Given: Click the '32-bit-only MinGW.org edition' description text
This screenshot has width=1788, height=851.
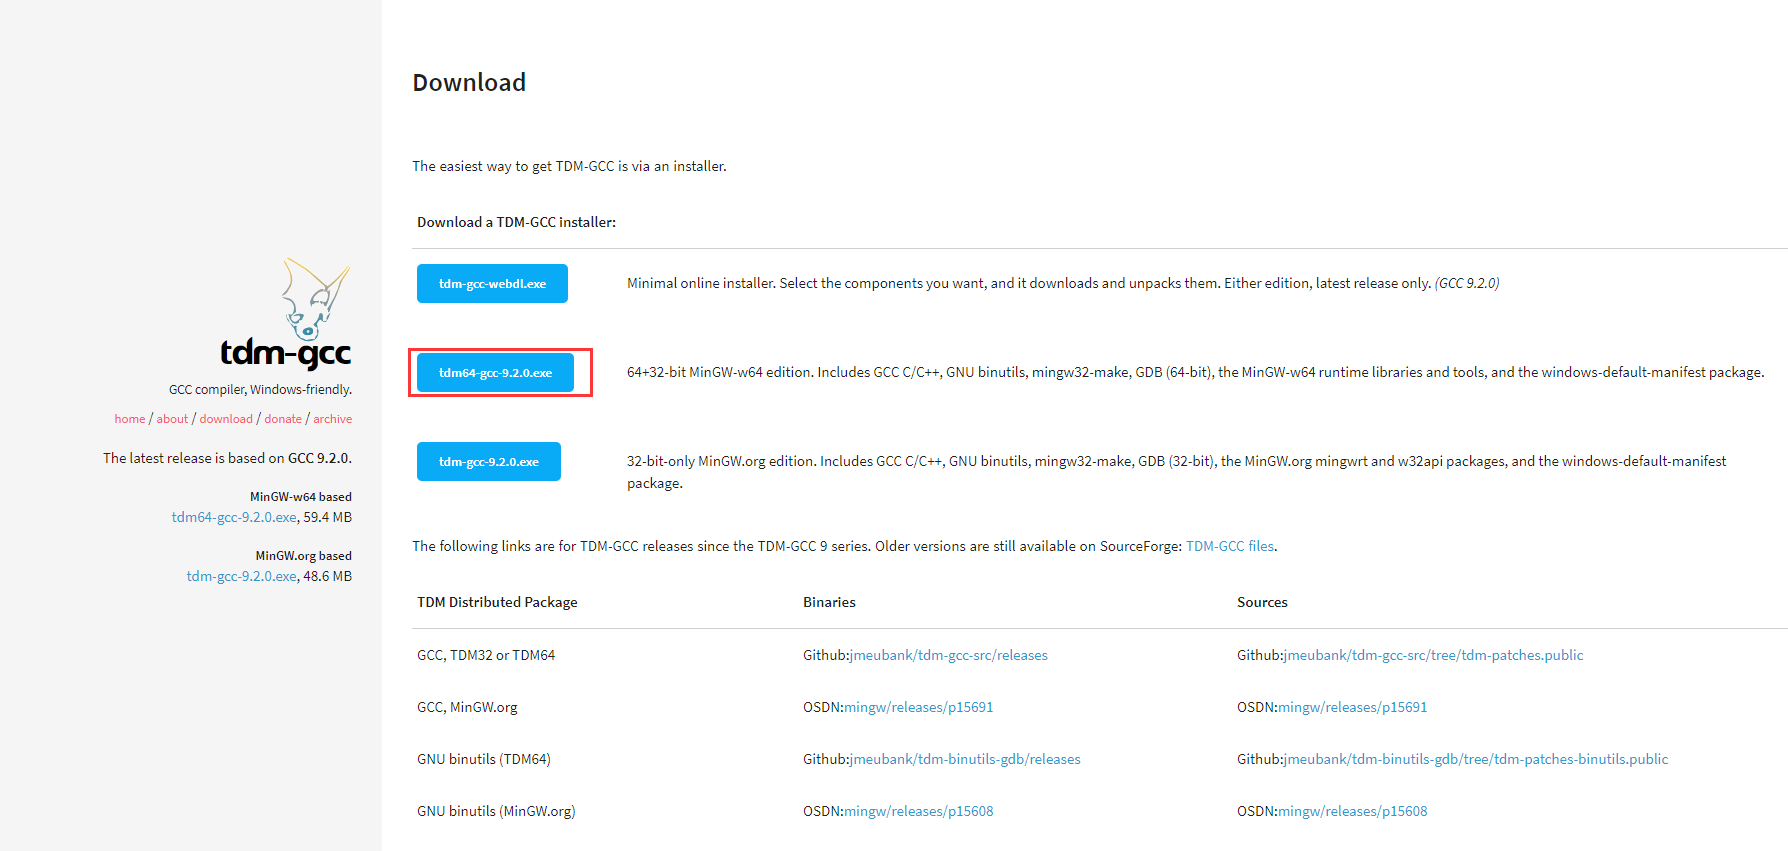Looking at the screenshot, I should point(1176,472).
